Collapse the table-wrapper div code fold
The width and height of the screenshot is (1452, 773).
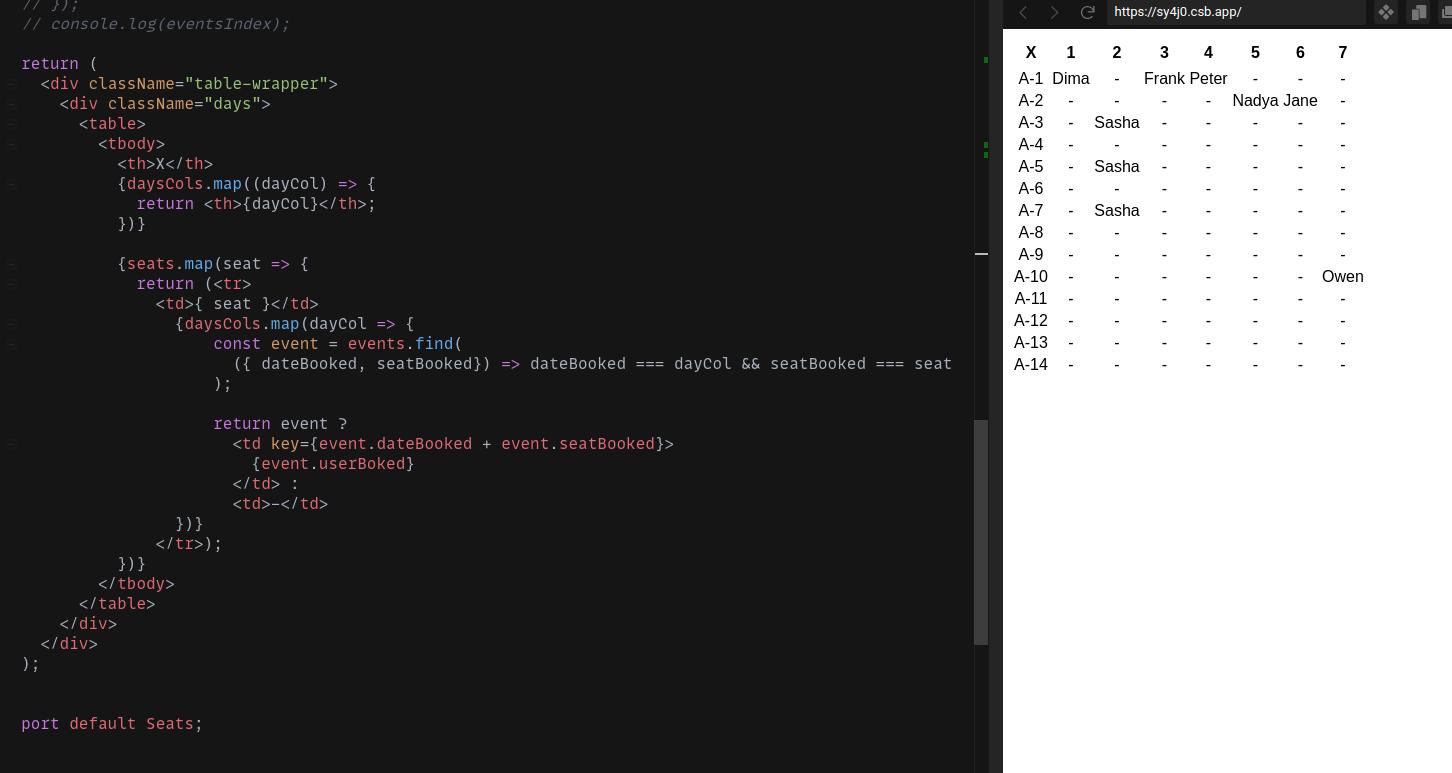(12, 84)
